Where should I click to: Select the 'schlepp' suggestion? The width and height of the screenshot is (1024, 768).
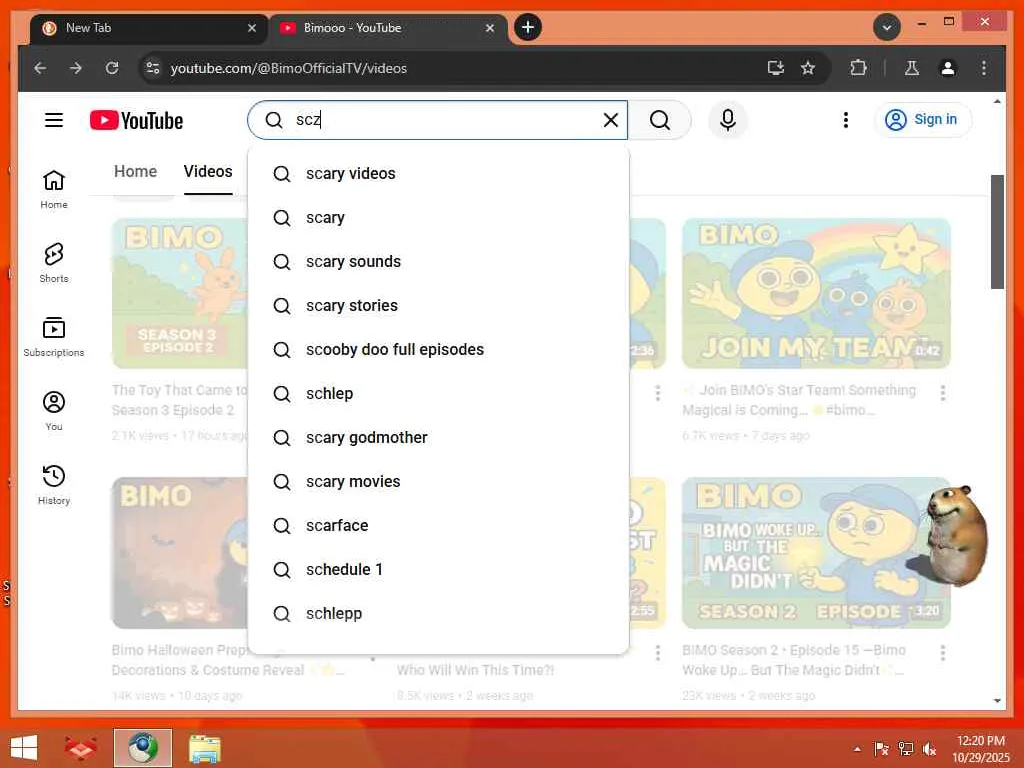coord(438,613)
